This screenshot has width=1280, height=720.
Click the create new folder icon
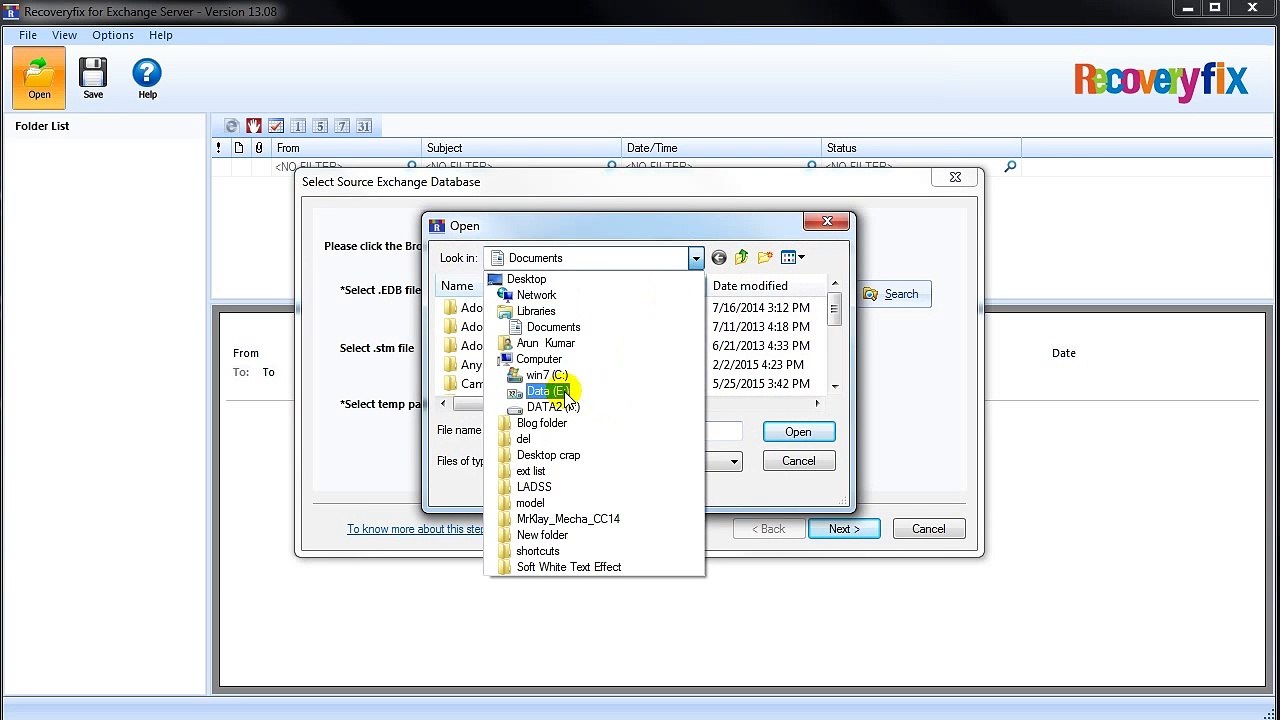[765, 258]
